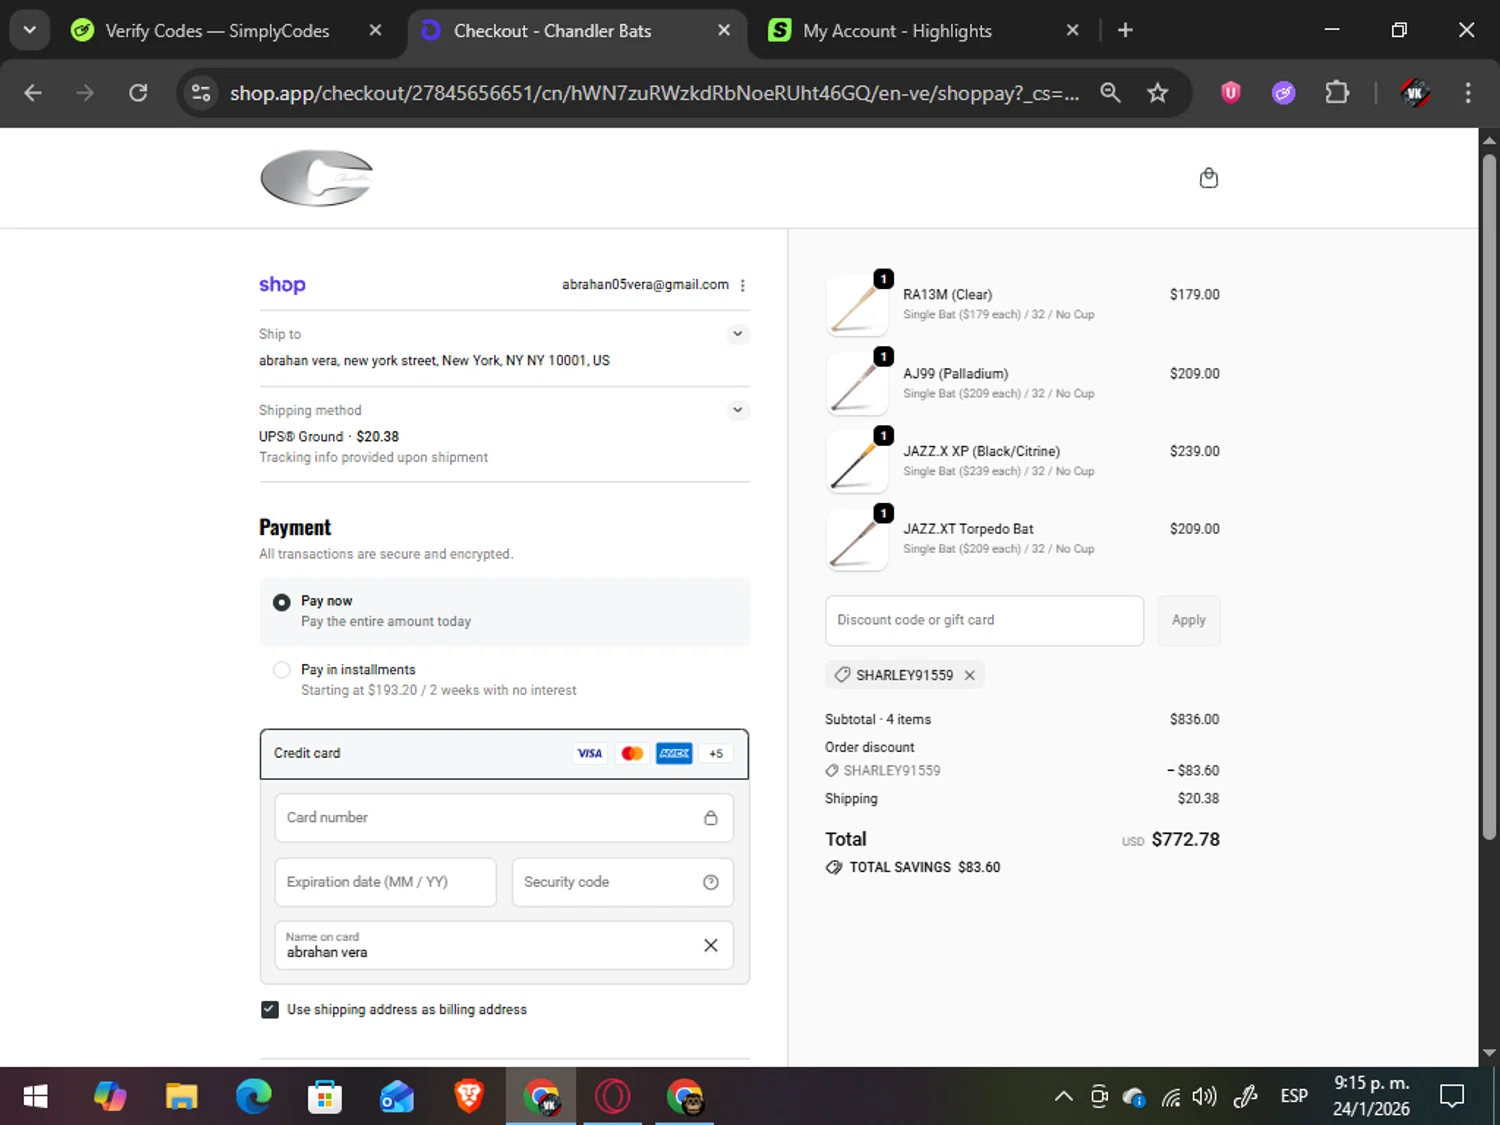
Task: Reload the checkout page
Action: click(138, 93)
